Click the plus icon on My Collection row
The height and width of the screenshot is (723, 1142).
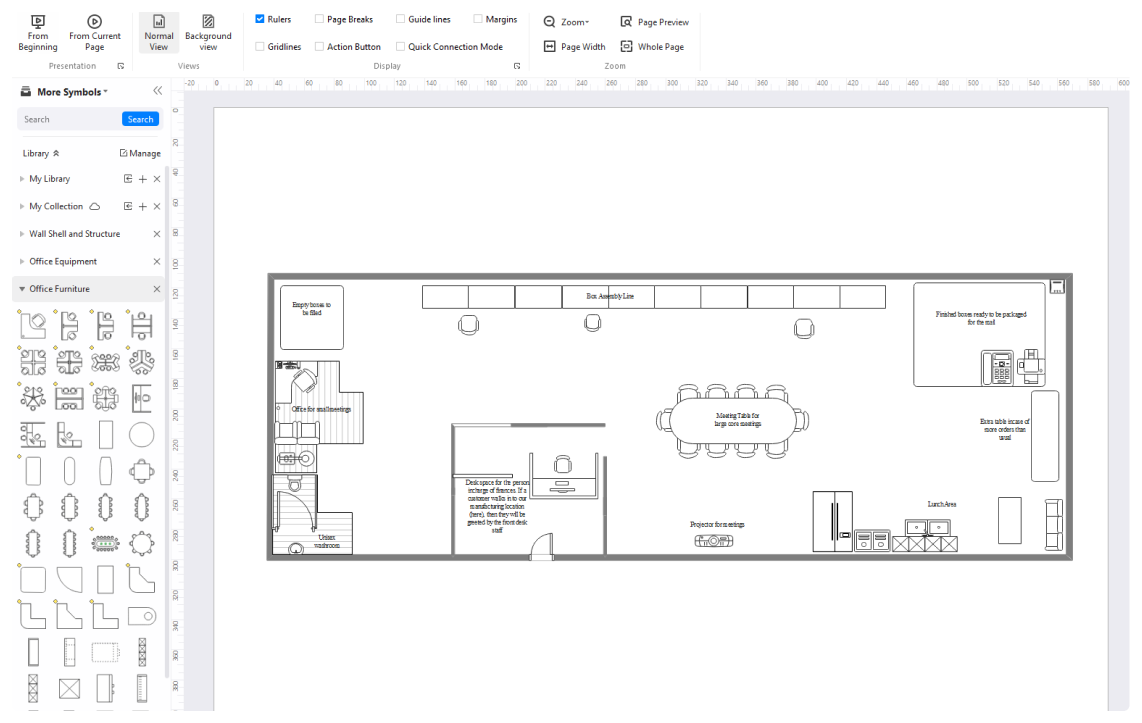[143, 207]
